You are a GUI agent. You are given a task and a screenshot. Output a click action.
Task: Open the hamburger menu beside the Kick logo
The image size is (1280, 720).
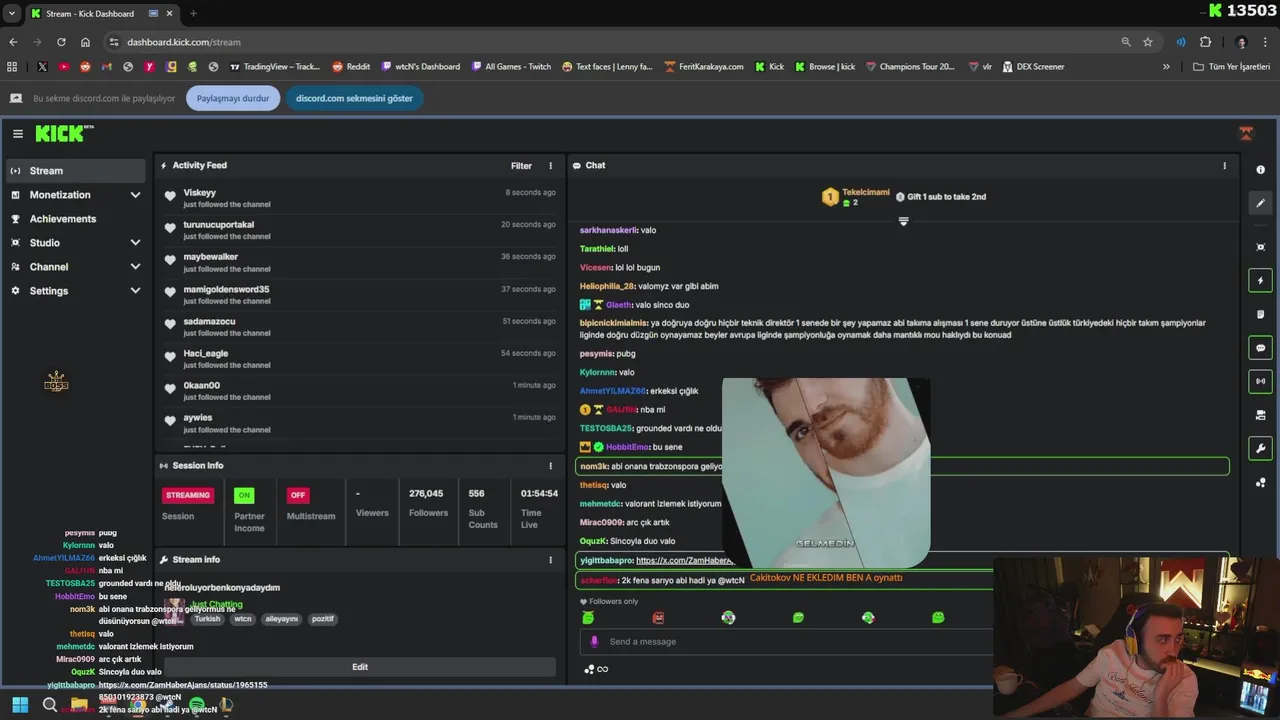[x=18, y=133]
